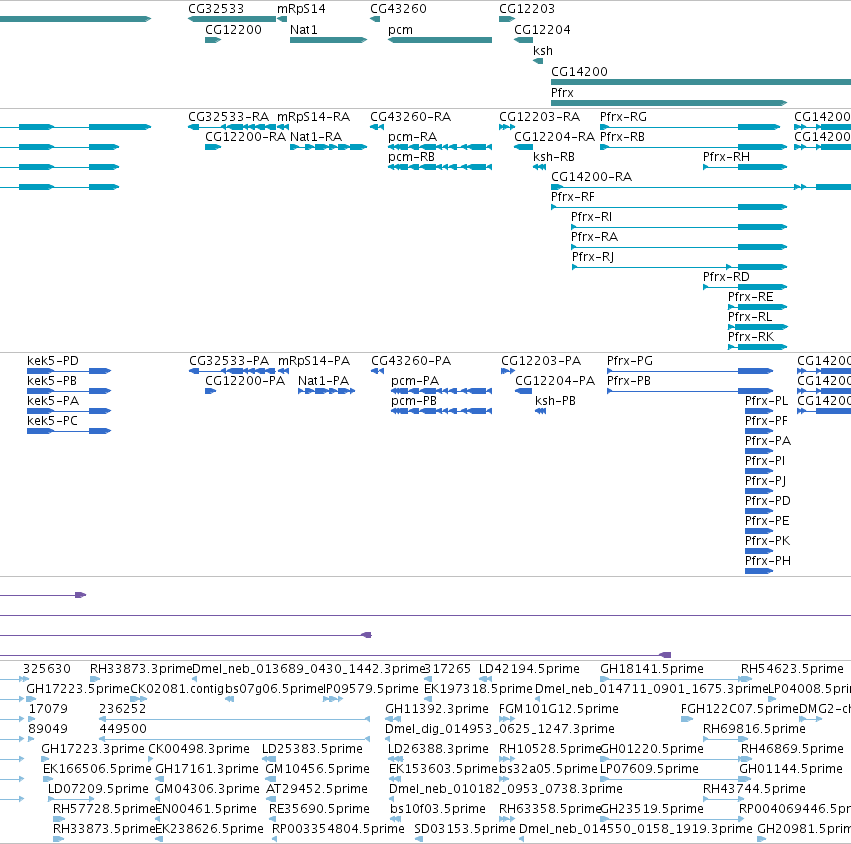
Task: Select the Pfrx-PB protein label
Action: coord(629,381)
